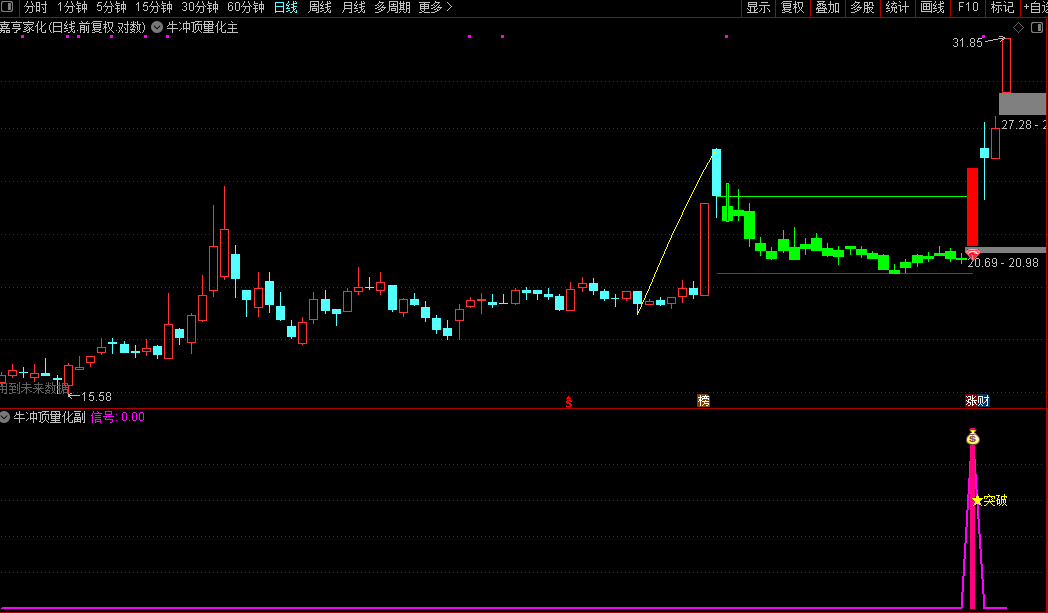Switch to 60分钟 period
Viewport: 1048px width, 613px height.
tap(246, 7)
